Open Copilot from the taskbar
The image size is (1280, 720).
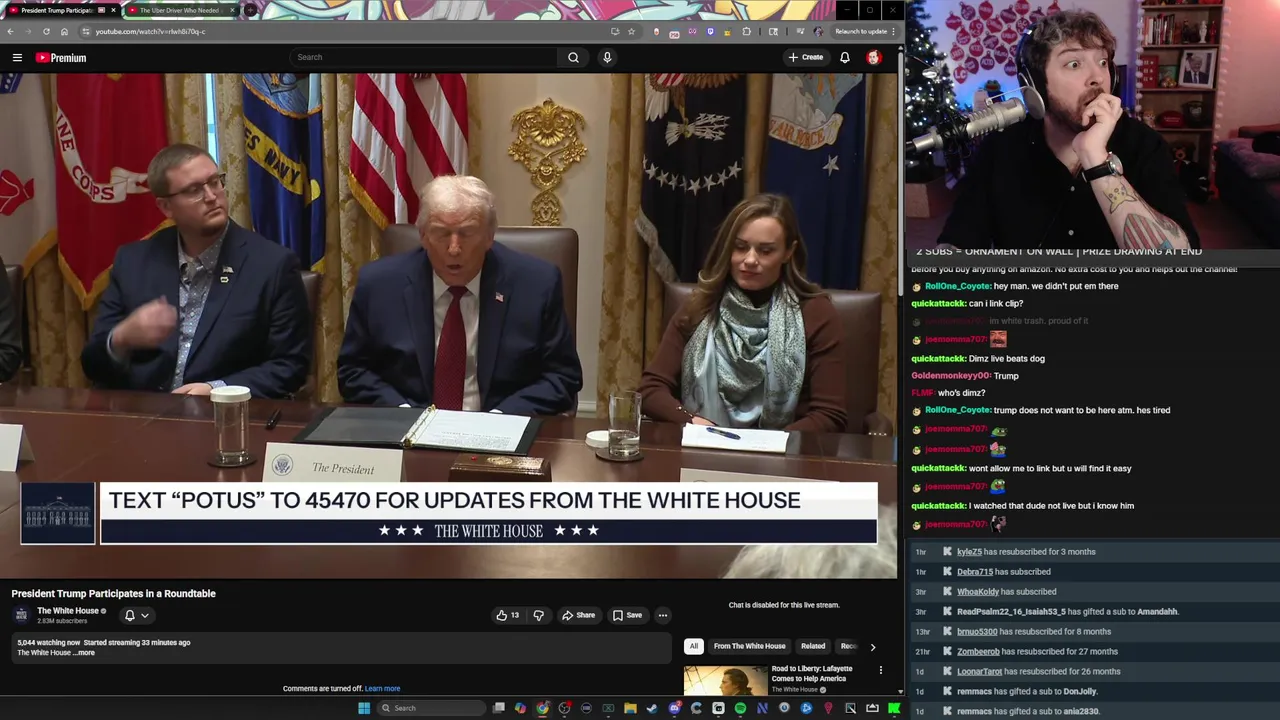[520, 708]
